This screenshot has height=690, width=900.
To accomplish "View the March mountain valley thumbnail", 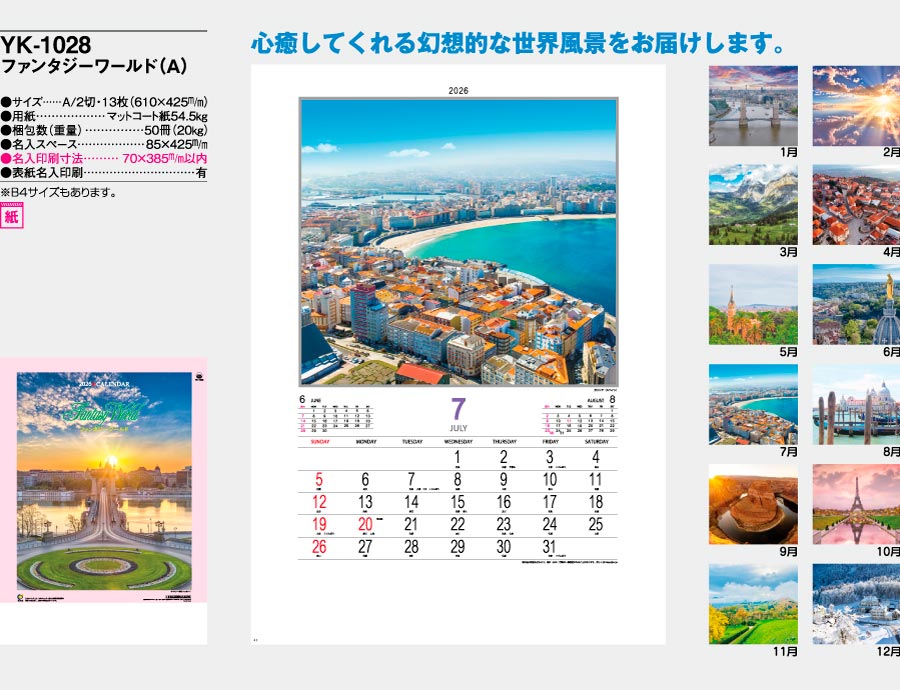I will click(753, 205).
